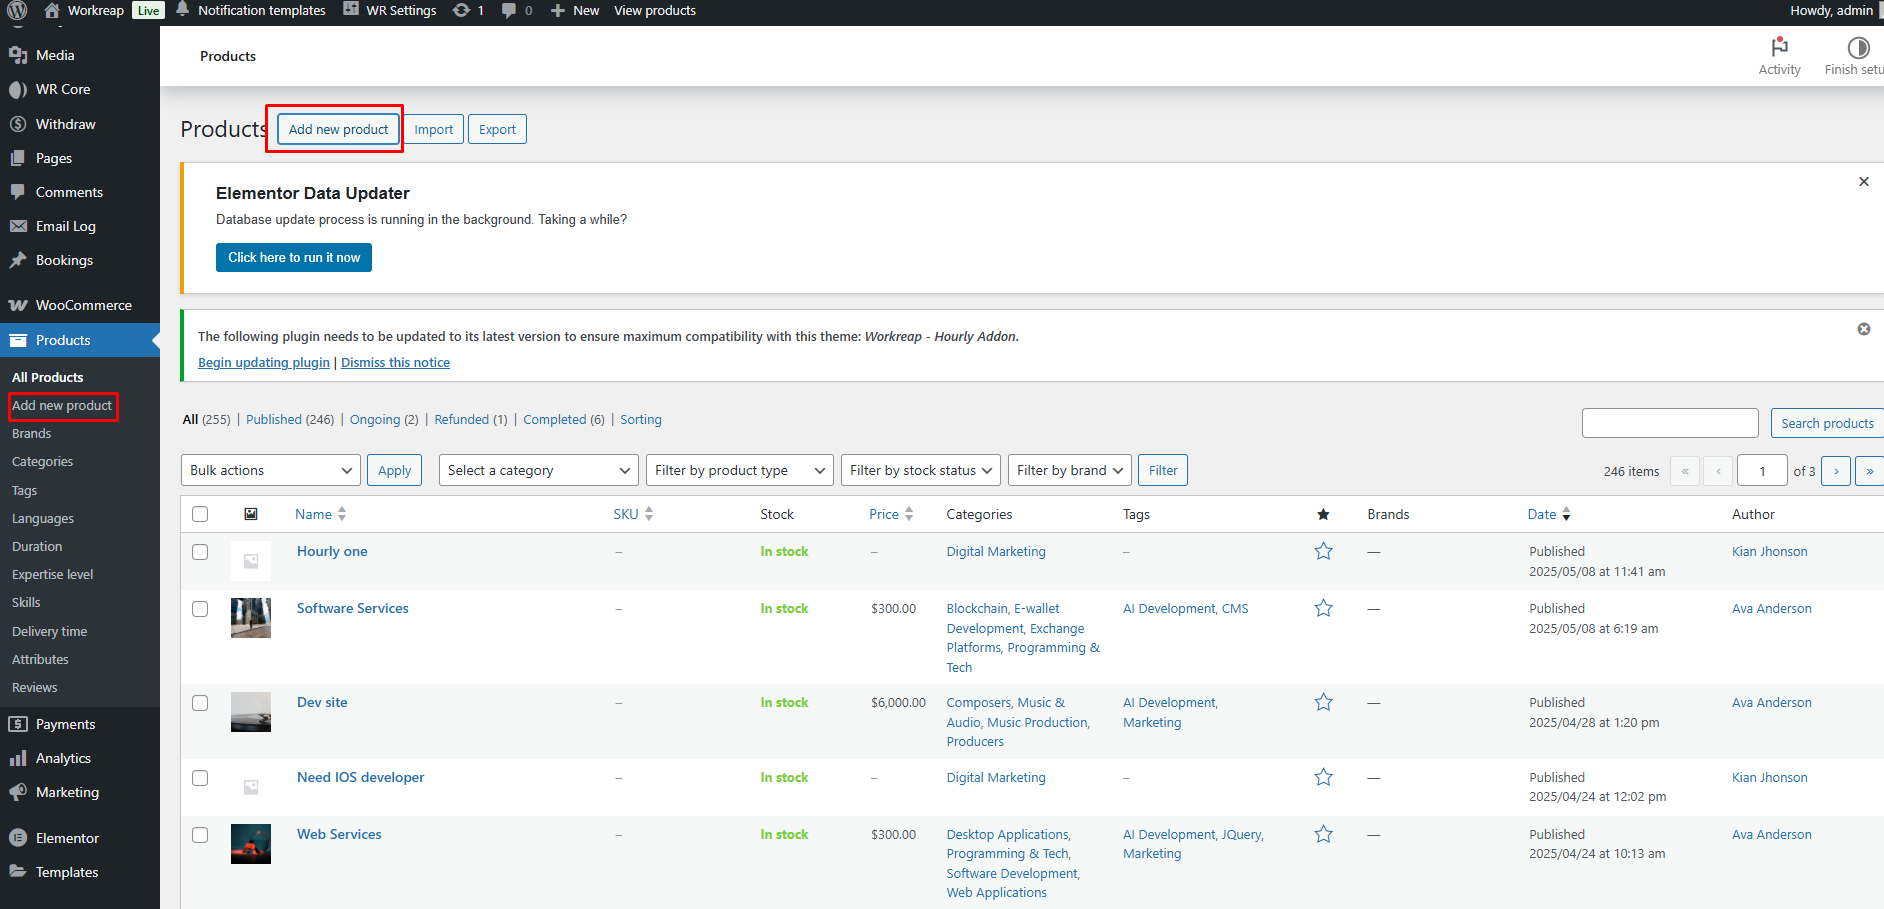Open the Filter by stock status dropdown

pos(920,470)
